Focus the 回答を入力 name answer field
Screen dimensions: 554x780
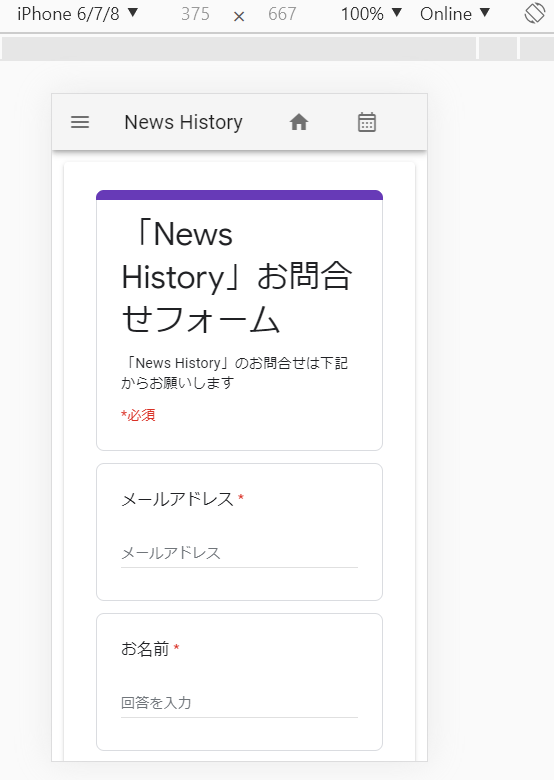(x=239, y=703)
